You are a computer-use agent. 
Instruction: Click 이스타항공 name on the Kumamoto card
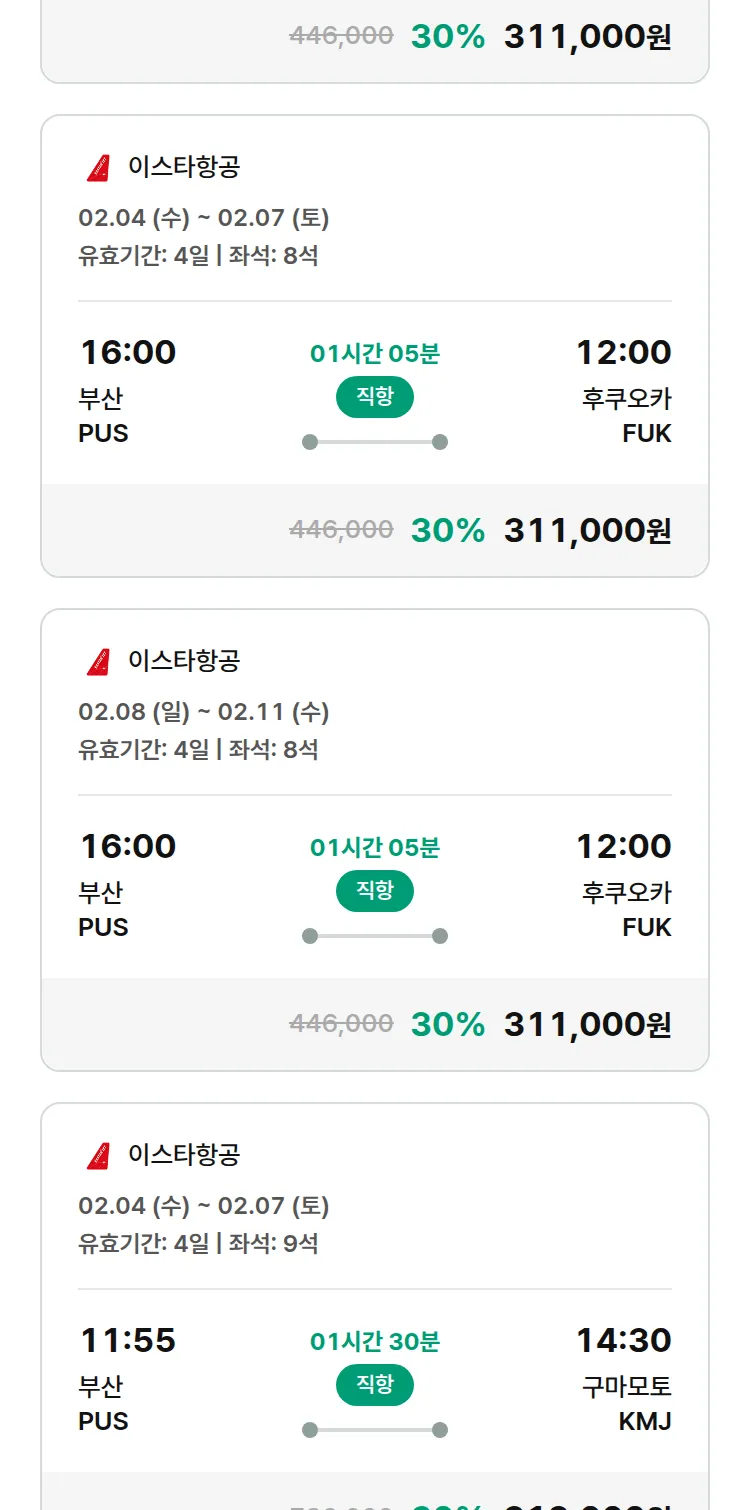pos(184,1155)
